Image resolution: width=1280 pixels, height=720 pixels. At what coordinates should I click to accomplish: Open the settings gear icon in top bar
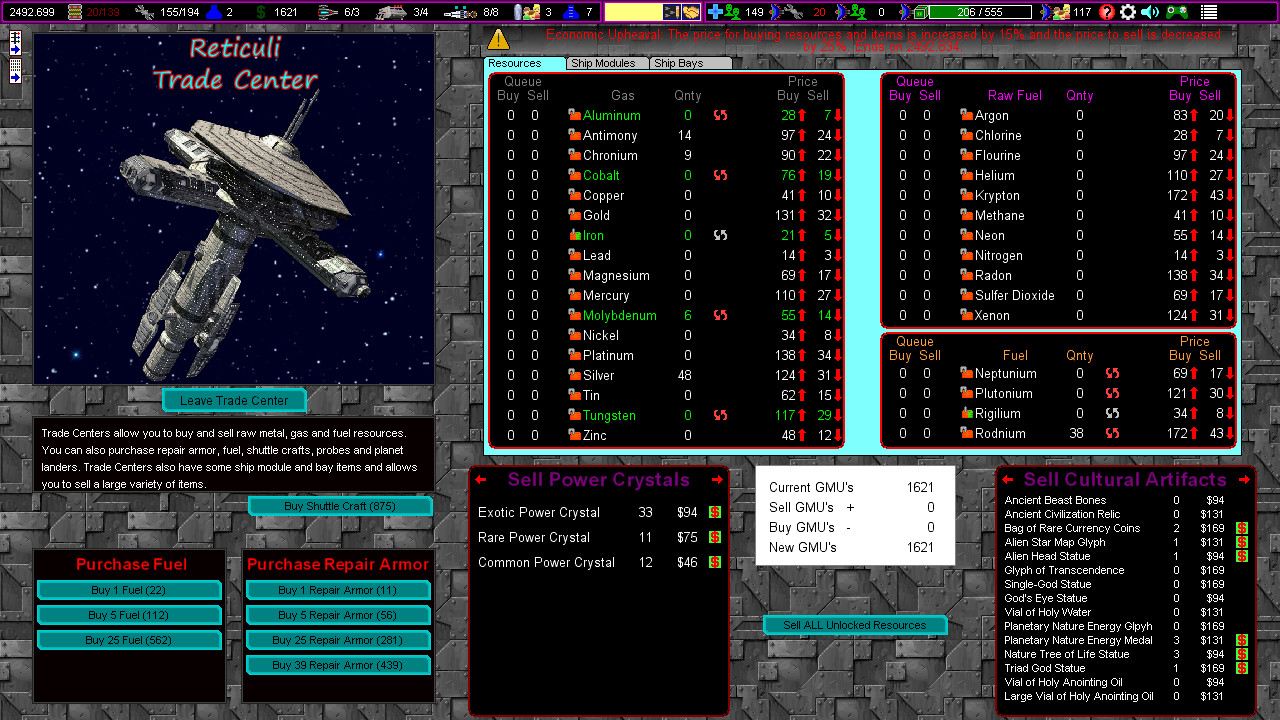(x=1128, y=13)
